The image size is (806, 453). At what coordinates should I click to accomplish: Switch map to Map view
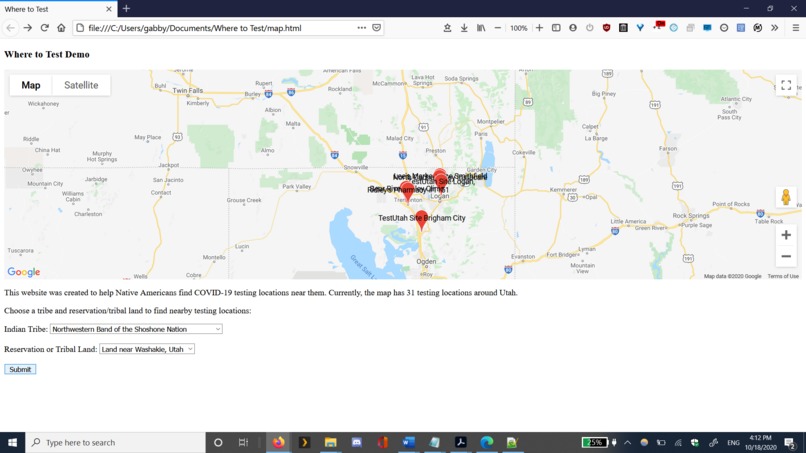tap(31, 85)
